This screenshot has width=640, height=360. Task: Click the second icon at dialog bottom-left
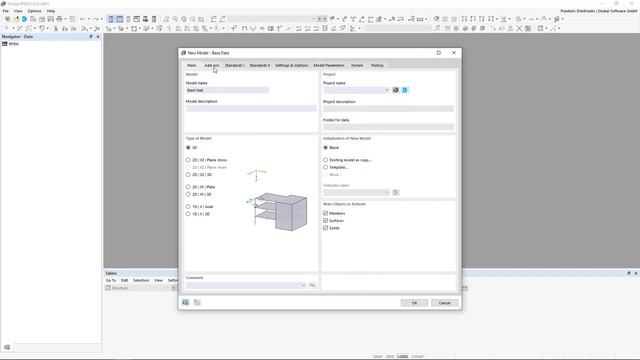197,302
